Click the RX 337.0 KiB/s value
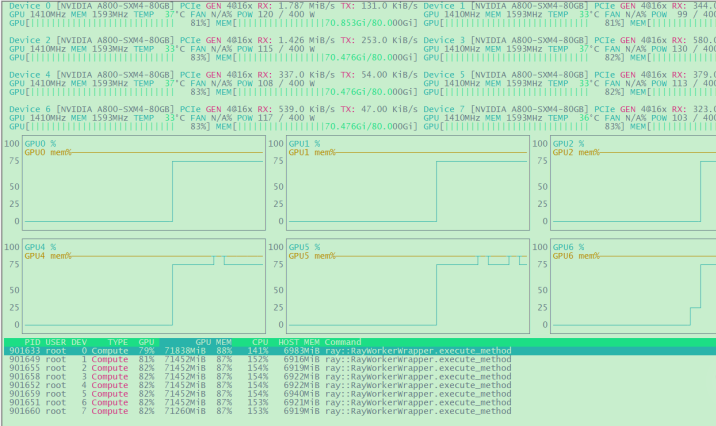 tap(305, 75)
